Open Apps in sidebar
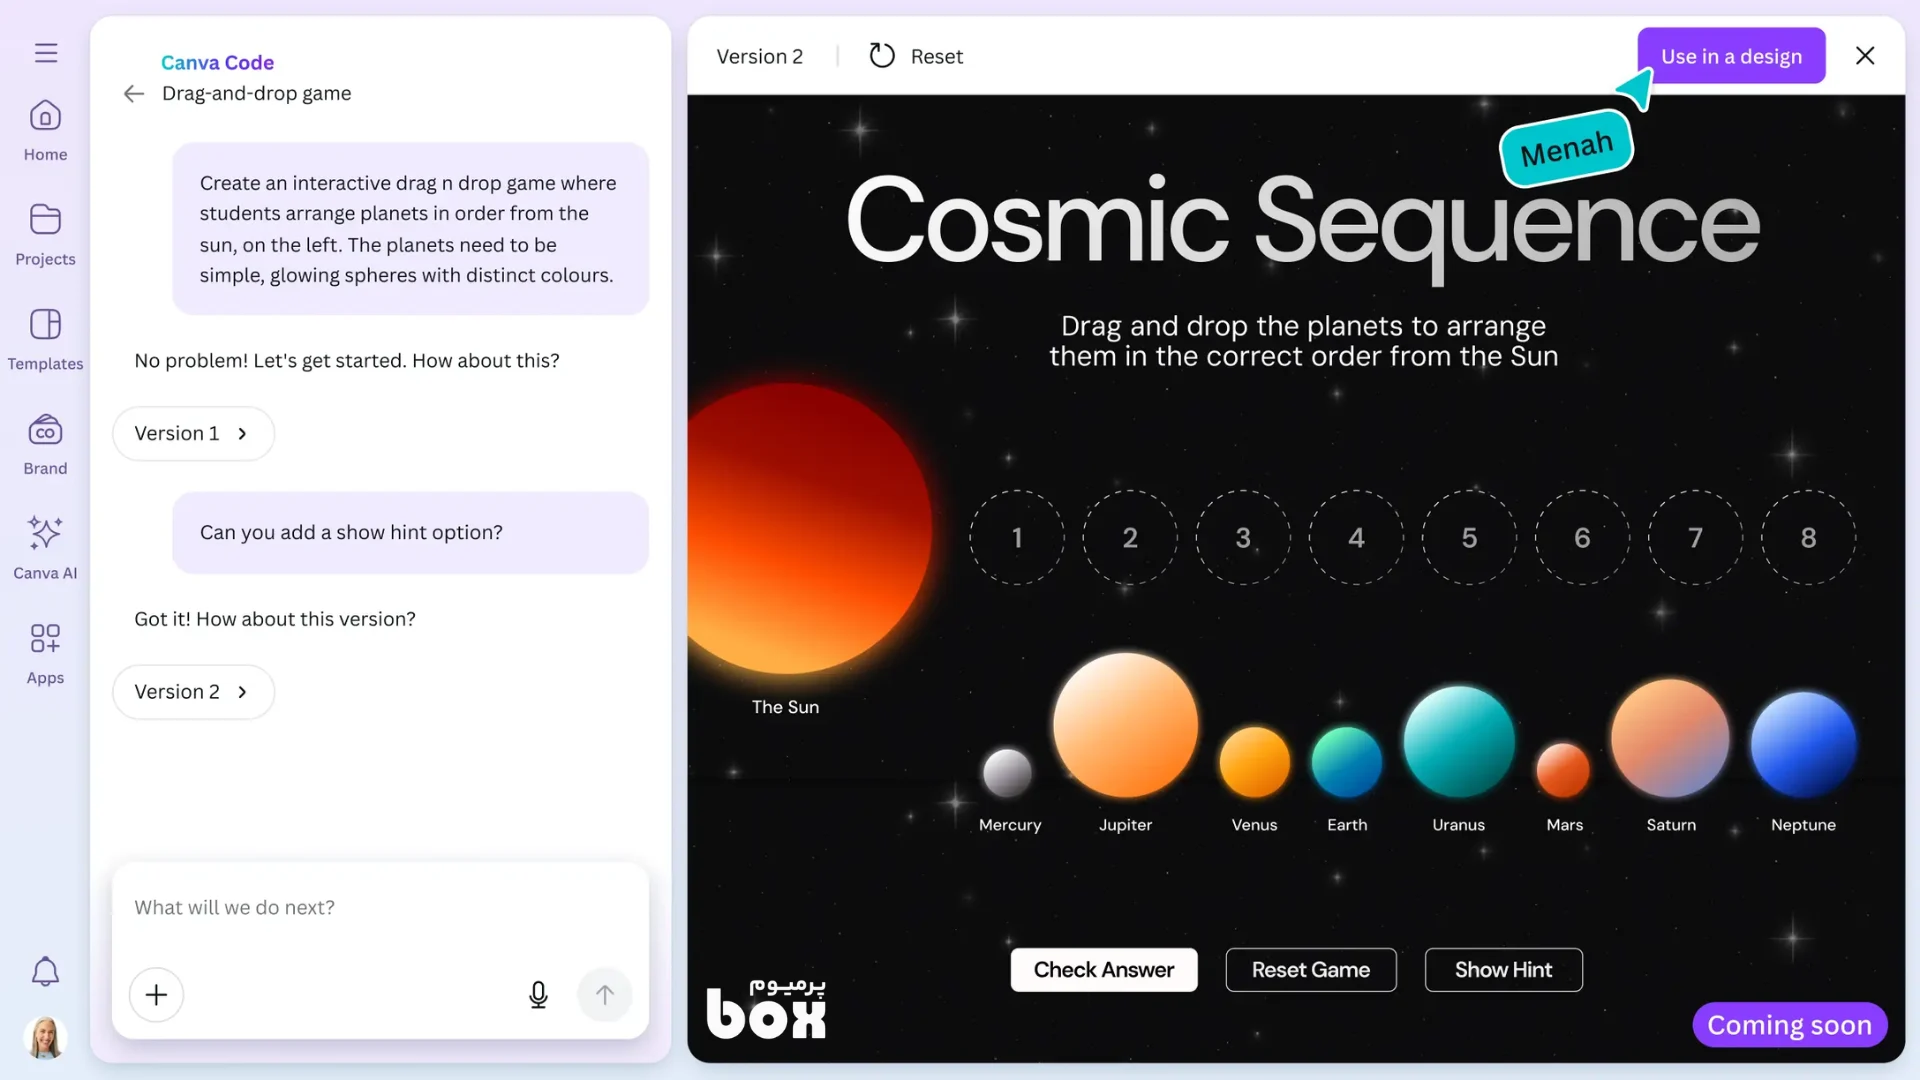The image size is (1920, 1080). coord(45,654)
